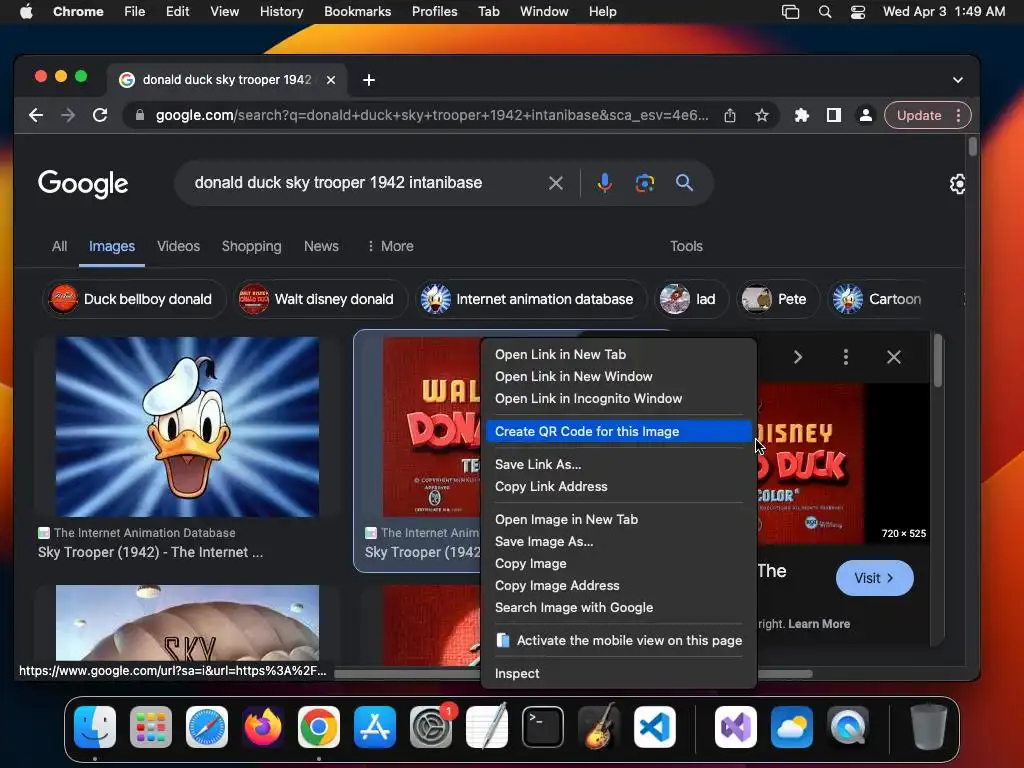Open the Tools options
The width and height of the screenshot is (1024, 768).
tap(686, 246)
